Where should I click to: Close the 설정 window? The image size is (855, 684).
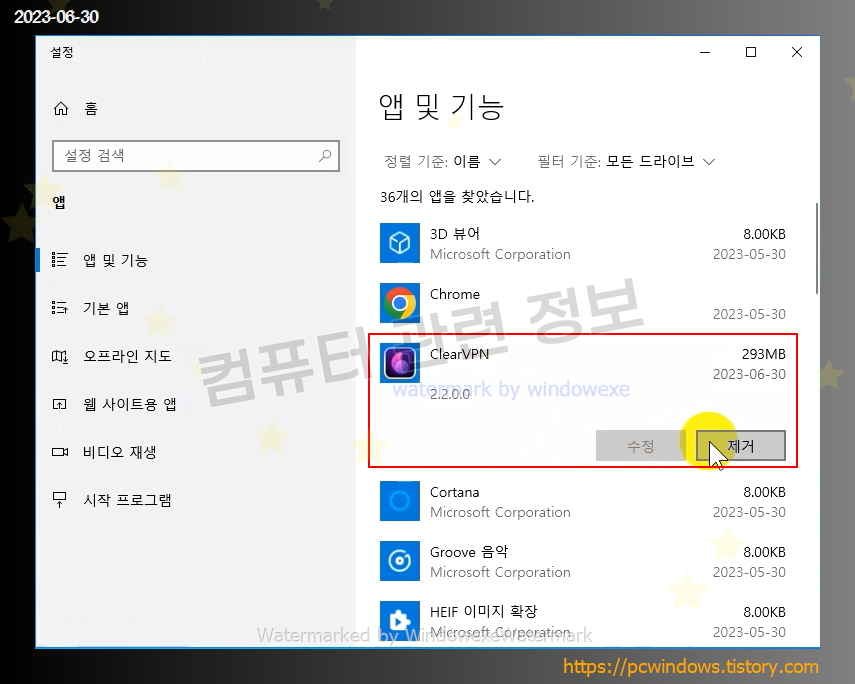pyautogui.click(x=797, y=52)
